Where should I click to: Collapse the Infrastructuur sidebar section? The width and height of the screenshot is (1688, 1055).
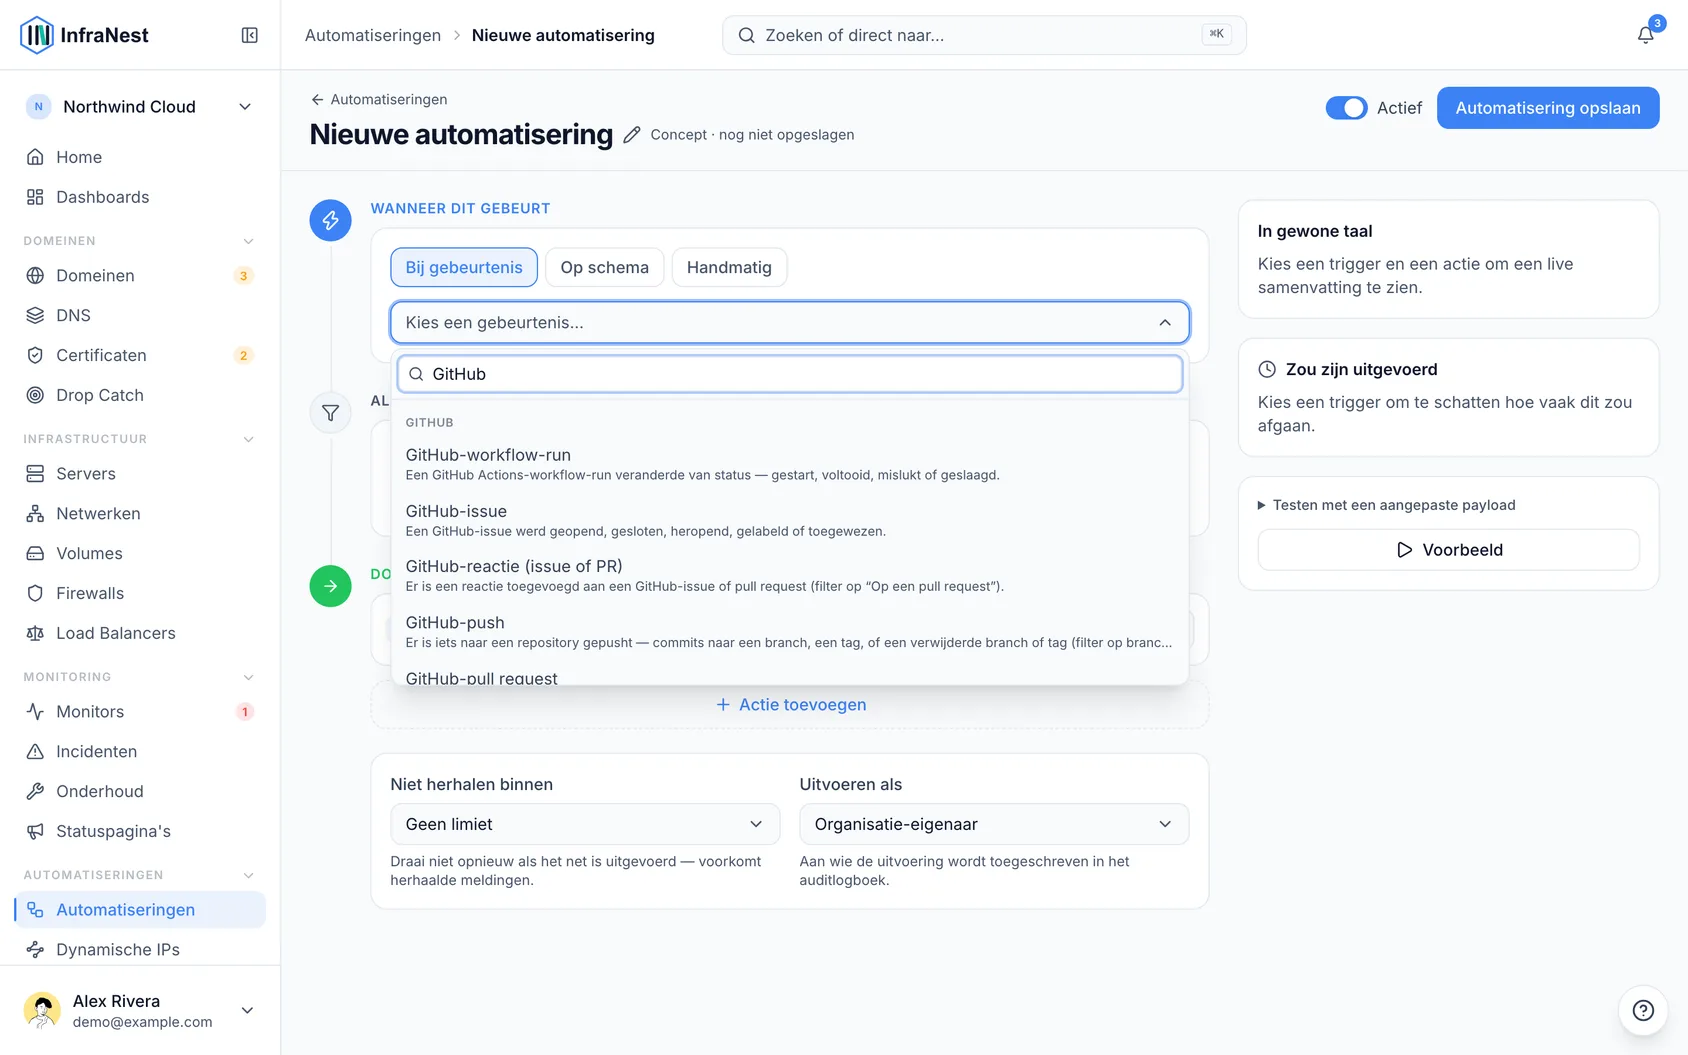(x=140, y=439)
